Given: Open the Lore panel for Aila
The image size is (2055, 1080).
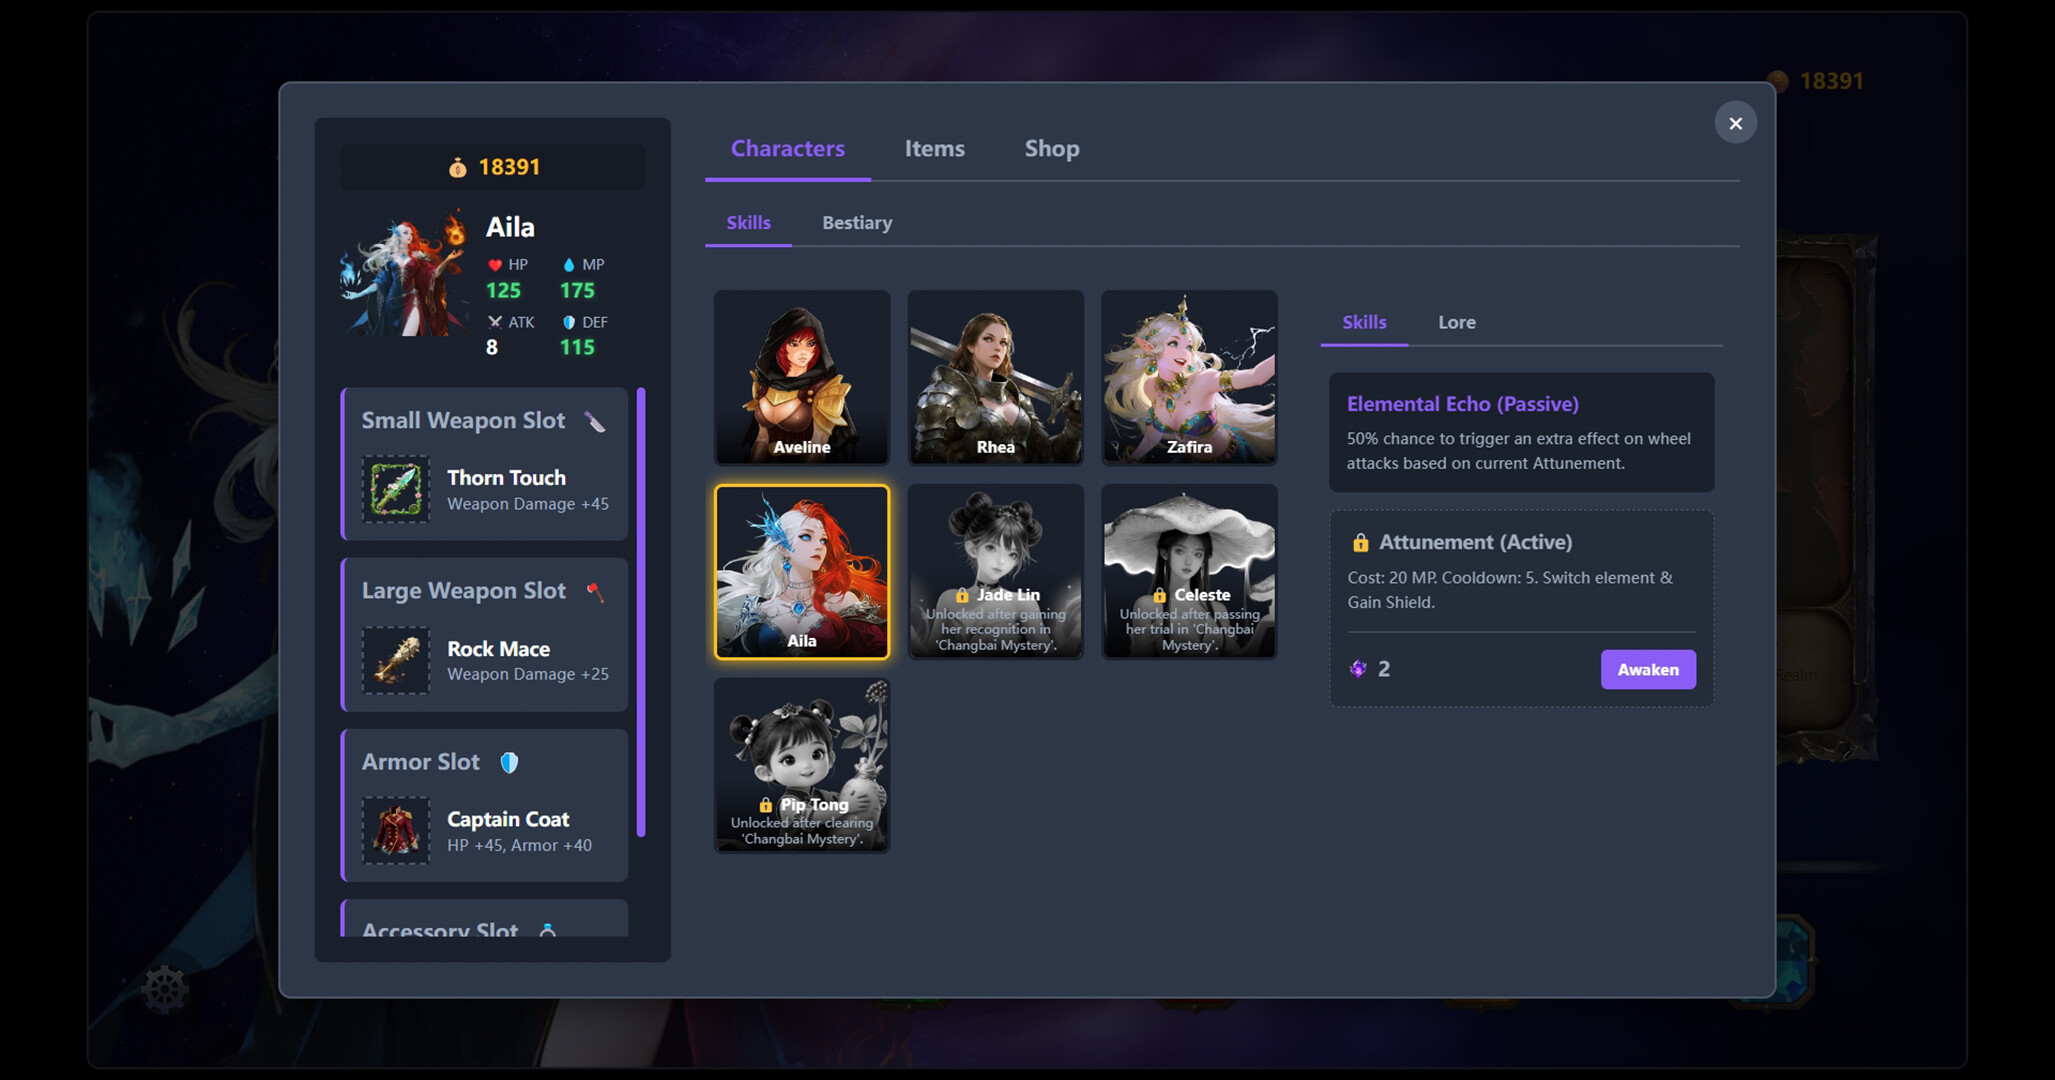Looking at the screenshot, I should (1456, 322).
